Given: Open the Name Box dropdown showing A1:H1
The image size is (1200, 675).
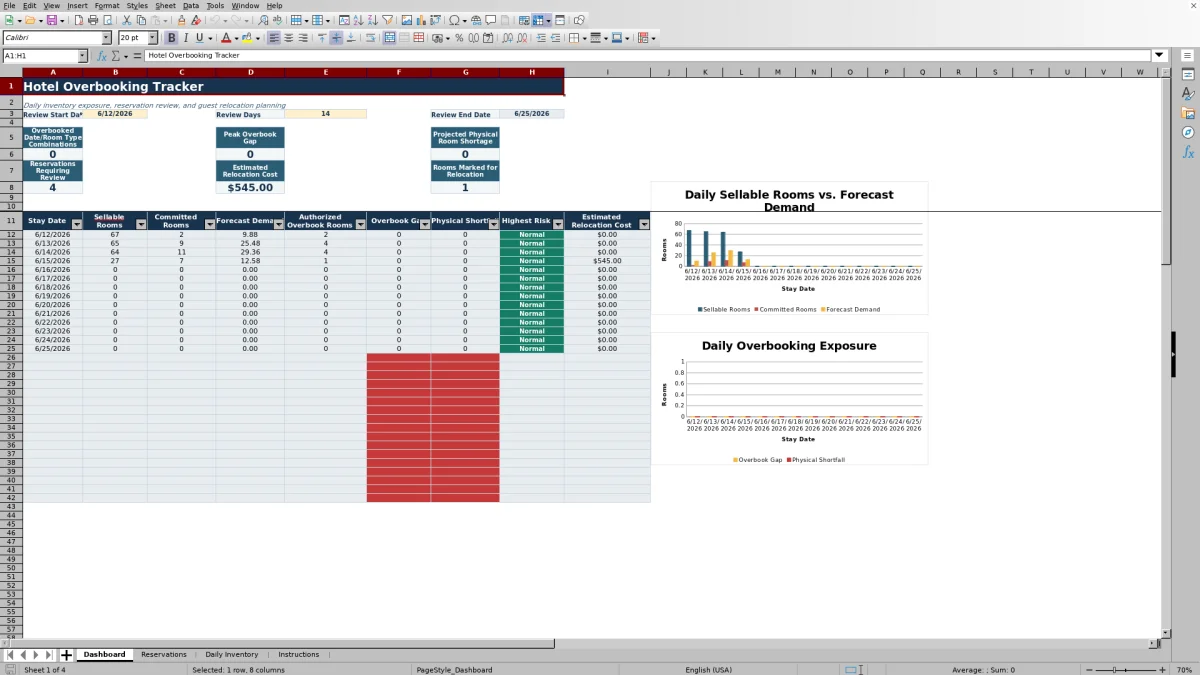Looking at the screenshot, I should [x=82, y=56].
